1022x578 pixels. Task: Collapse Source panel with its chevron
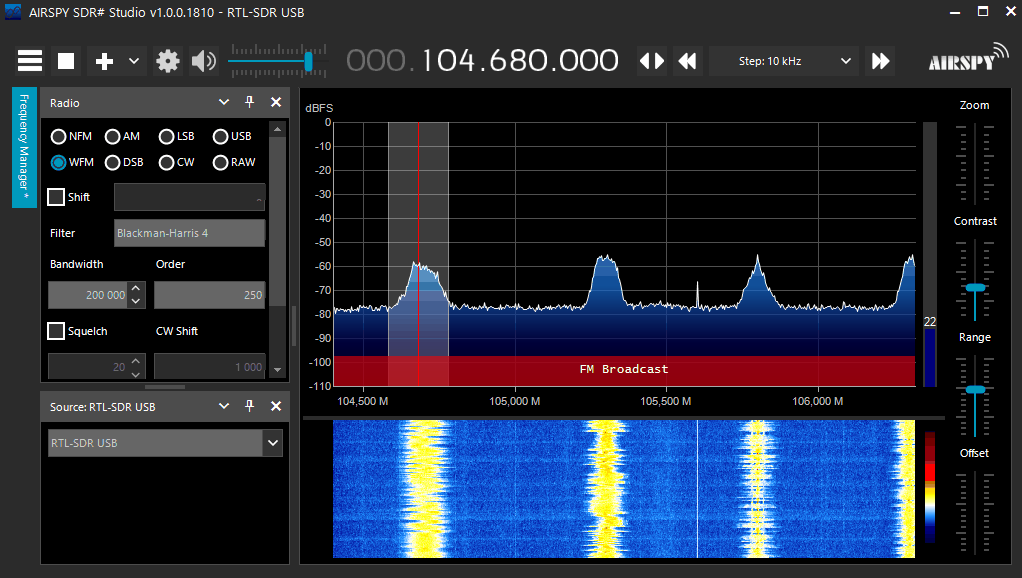[x=224, y=406]
